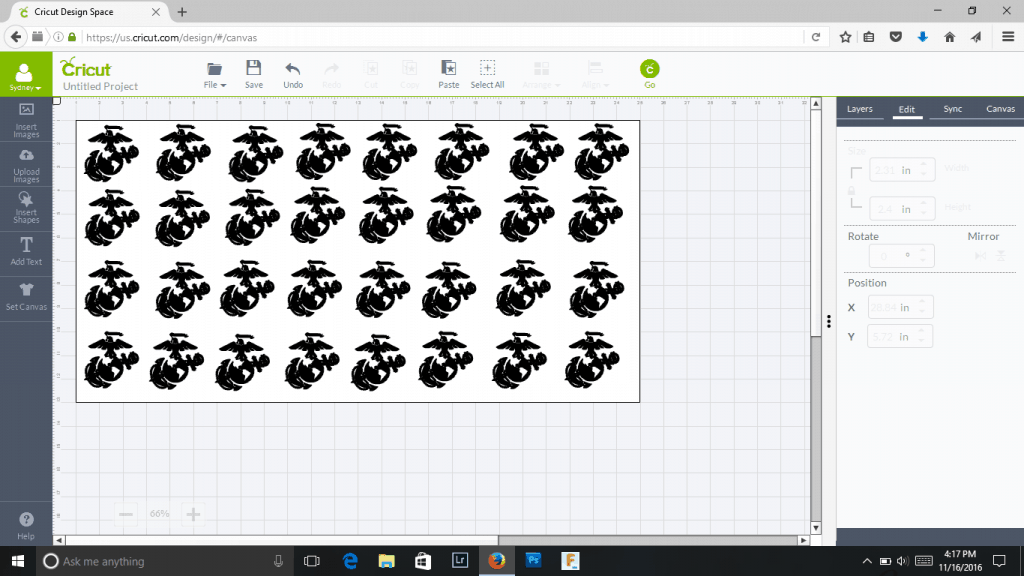Screen dimensions: 1024x576
Task: Open the Insert Shapes tool
Action: 26,207
